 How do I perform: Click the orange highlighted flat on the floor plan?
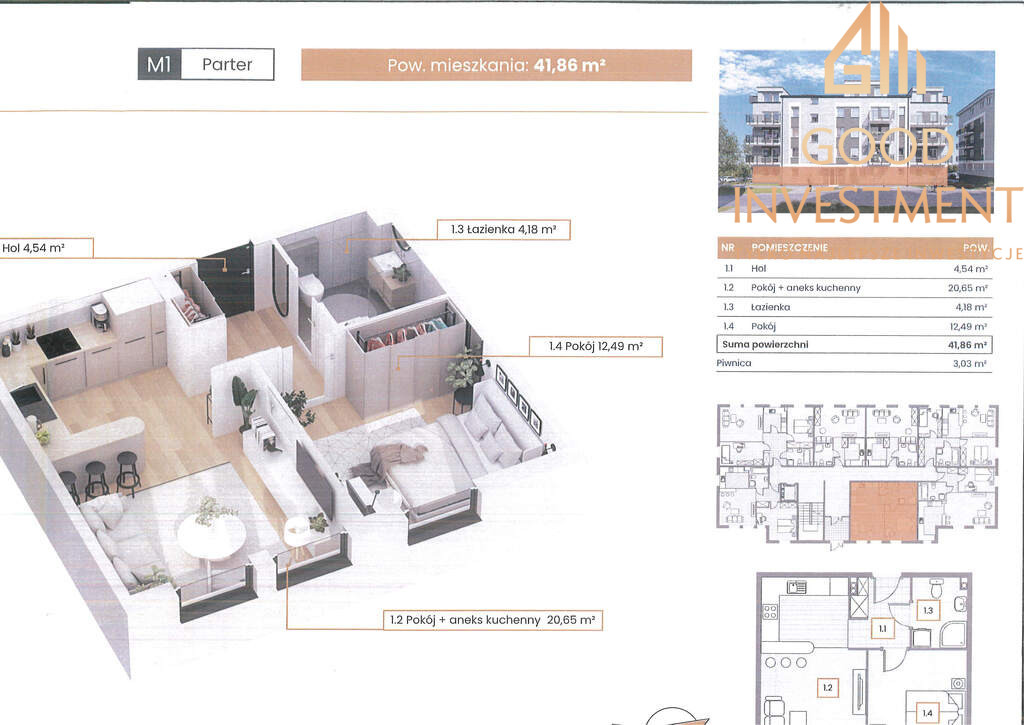point(884,511)
